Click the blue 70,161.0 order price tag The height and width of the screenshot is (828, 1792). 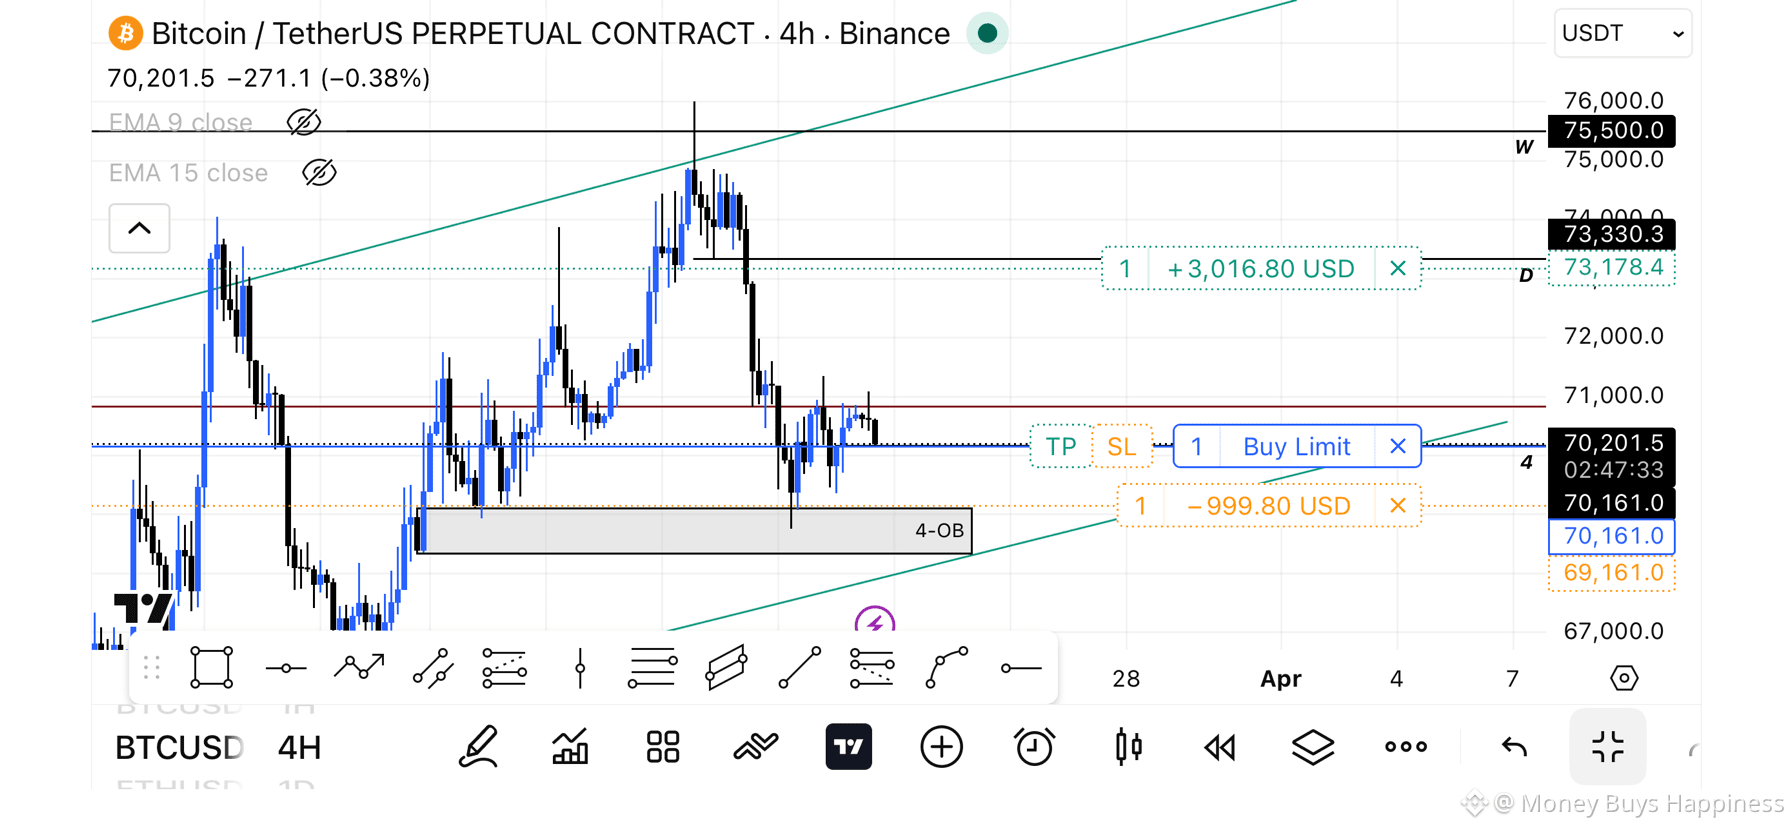[1612, 536]
